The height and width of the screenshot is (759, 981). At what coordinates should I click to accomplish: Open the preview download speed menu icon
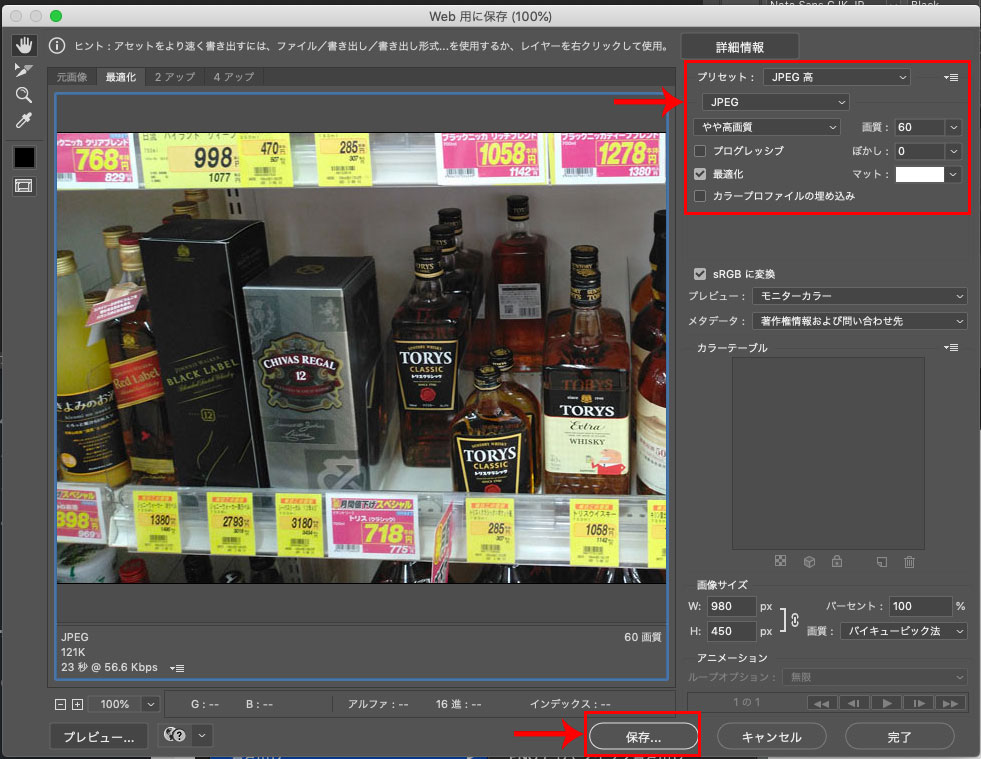click(x=177, y=668)
